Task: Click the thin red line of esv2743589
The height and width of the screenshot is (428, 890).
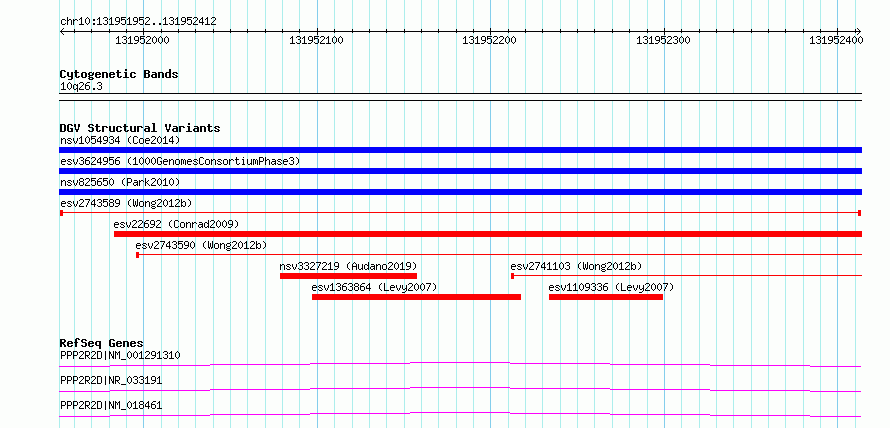Action: pyautogui.click(x=460, y=213)
